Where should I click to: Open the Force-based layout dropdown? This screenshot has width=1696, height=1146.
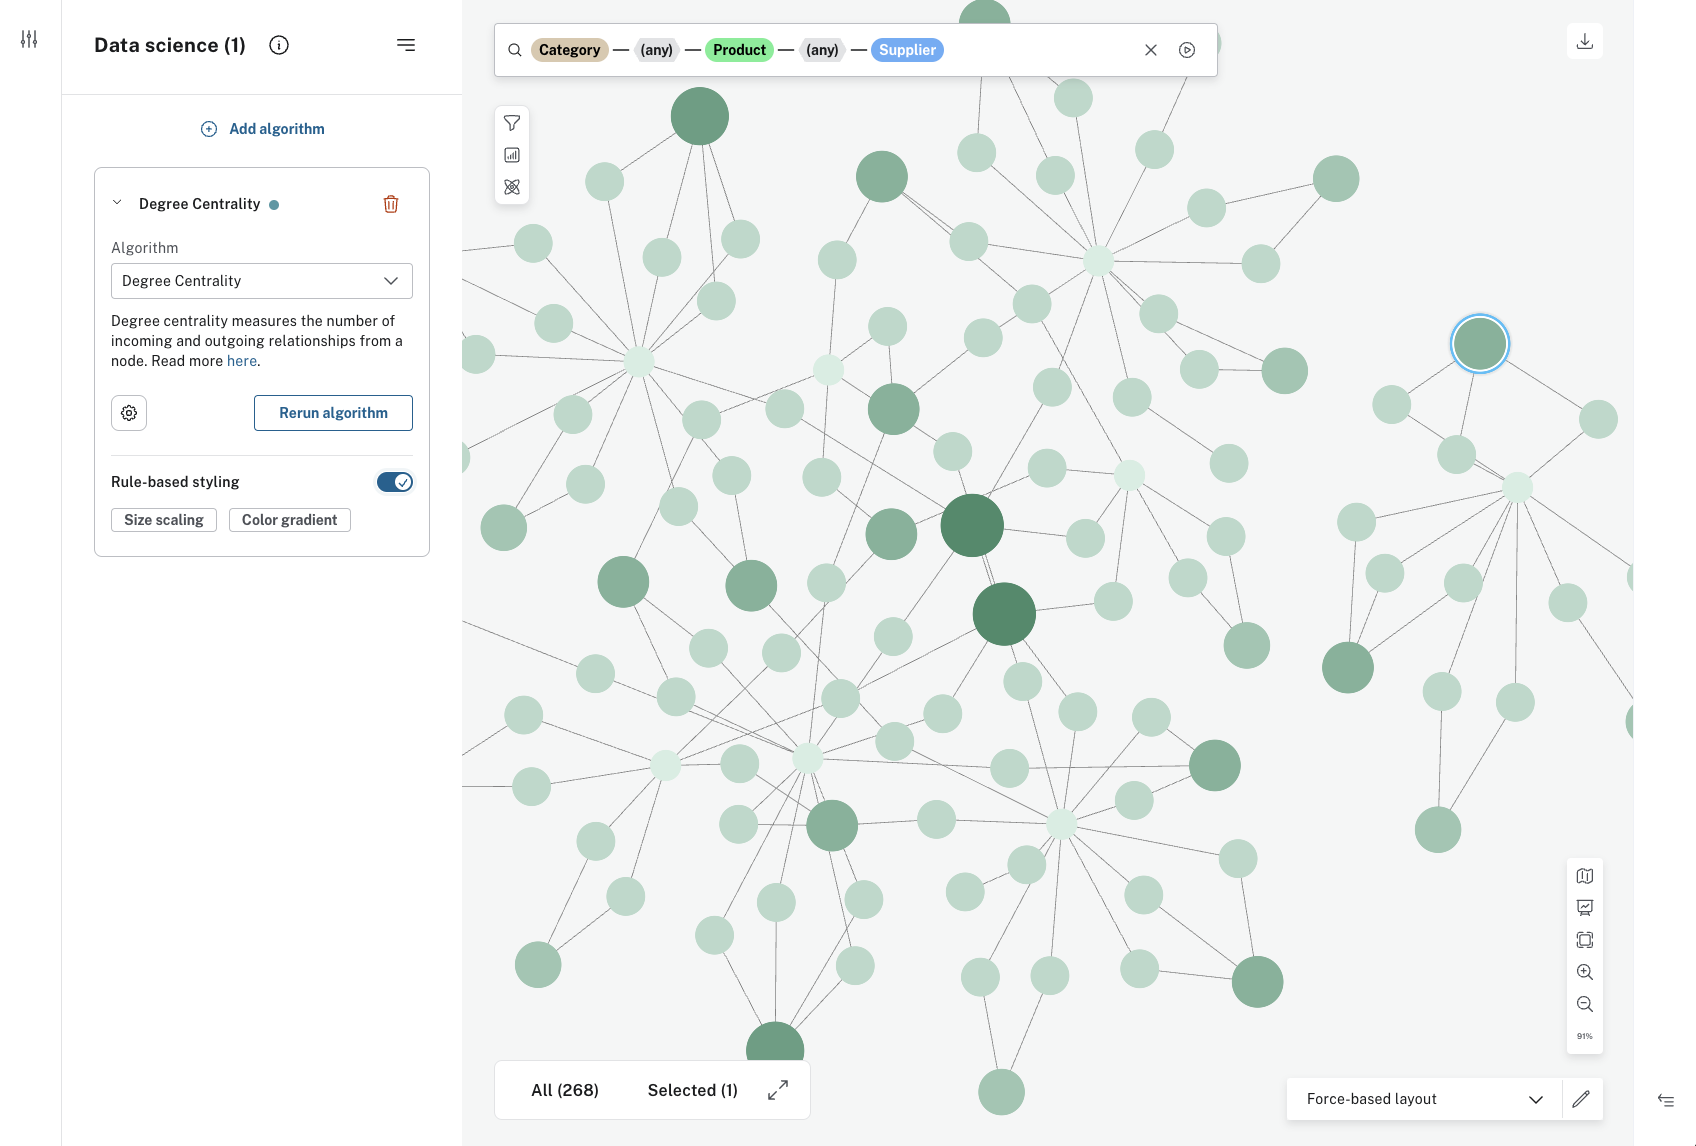(1424, 1099)
